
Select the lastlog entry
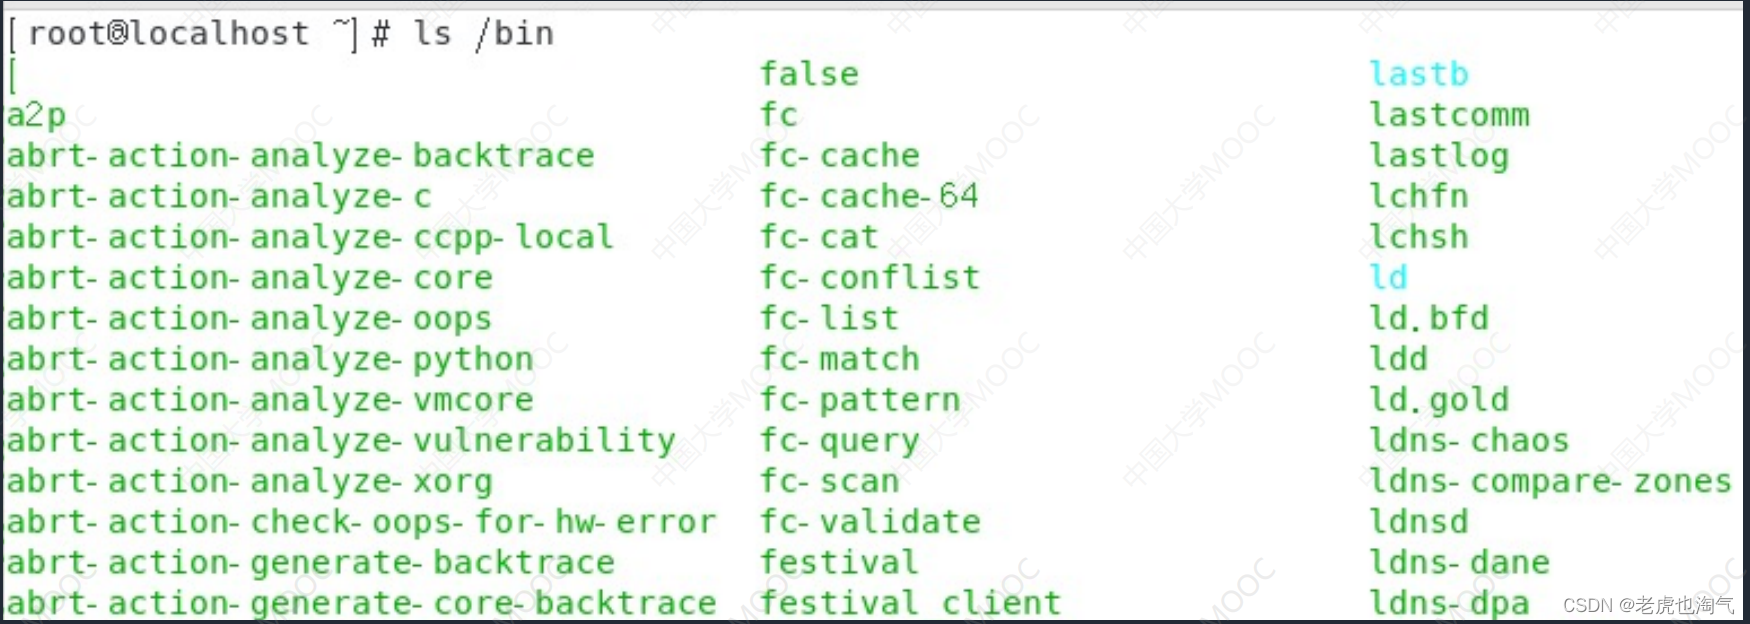1438,156
